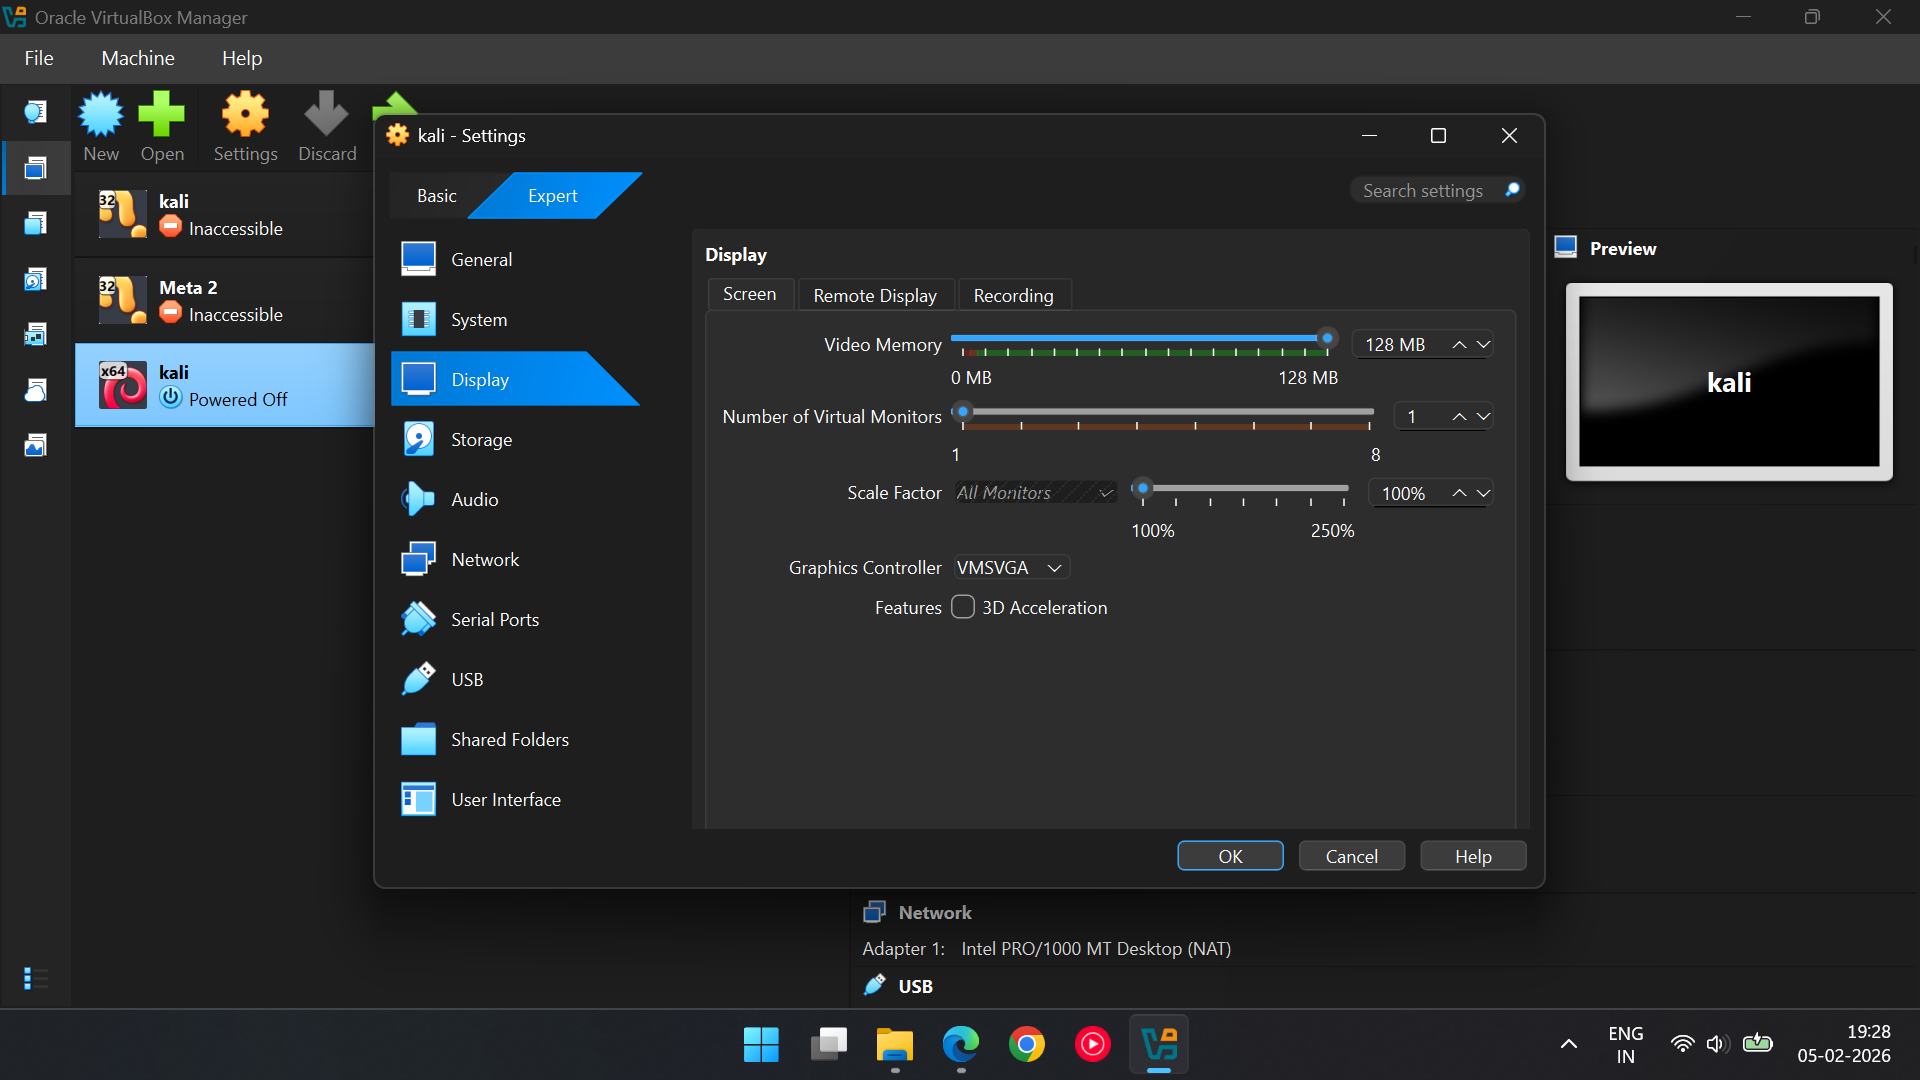1920x1080 pixels.
Task: Enable the 3D Acceleration checkbox
Action: (963, 608)
